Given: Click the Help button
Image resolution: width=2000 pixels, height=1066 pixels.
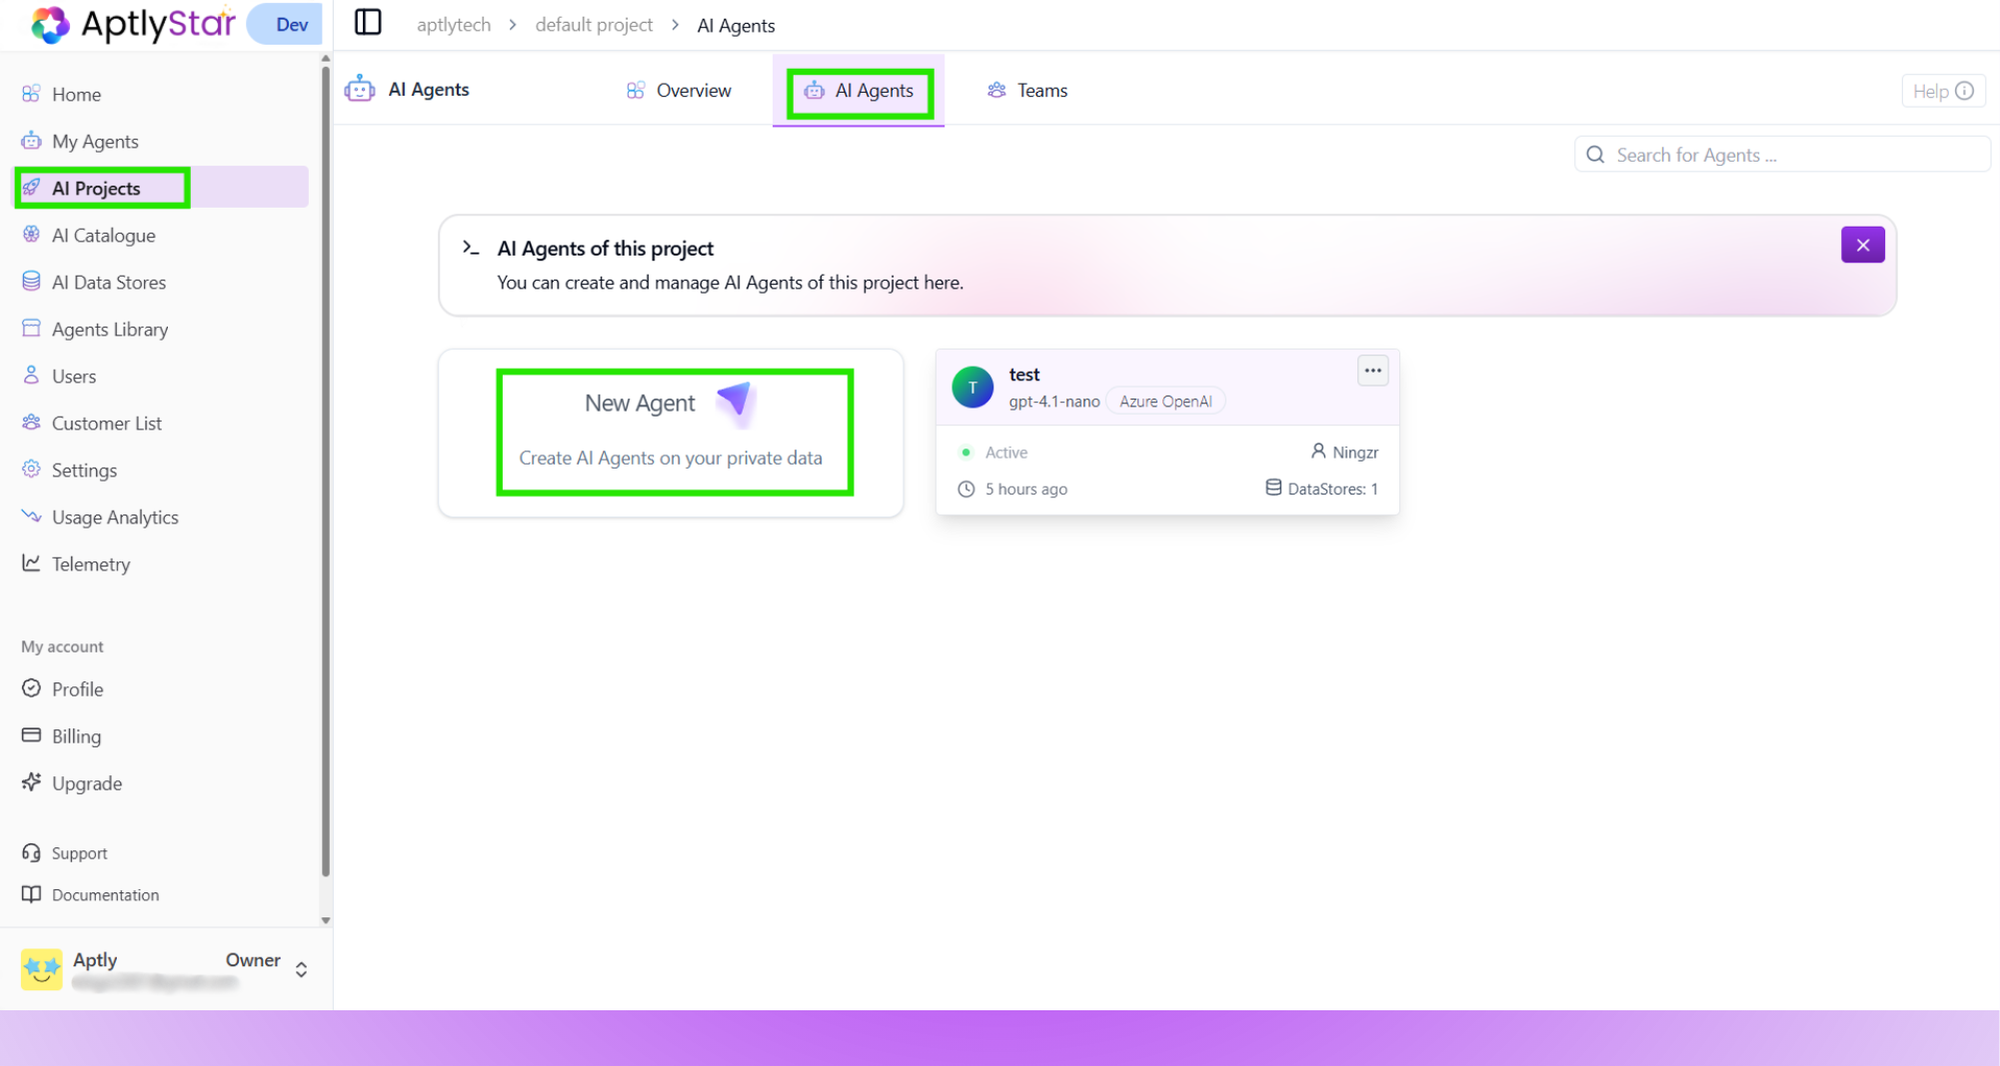Looking at the screenshot, I should click(1941, 90).
